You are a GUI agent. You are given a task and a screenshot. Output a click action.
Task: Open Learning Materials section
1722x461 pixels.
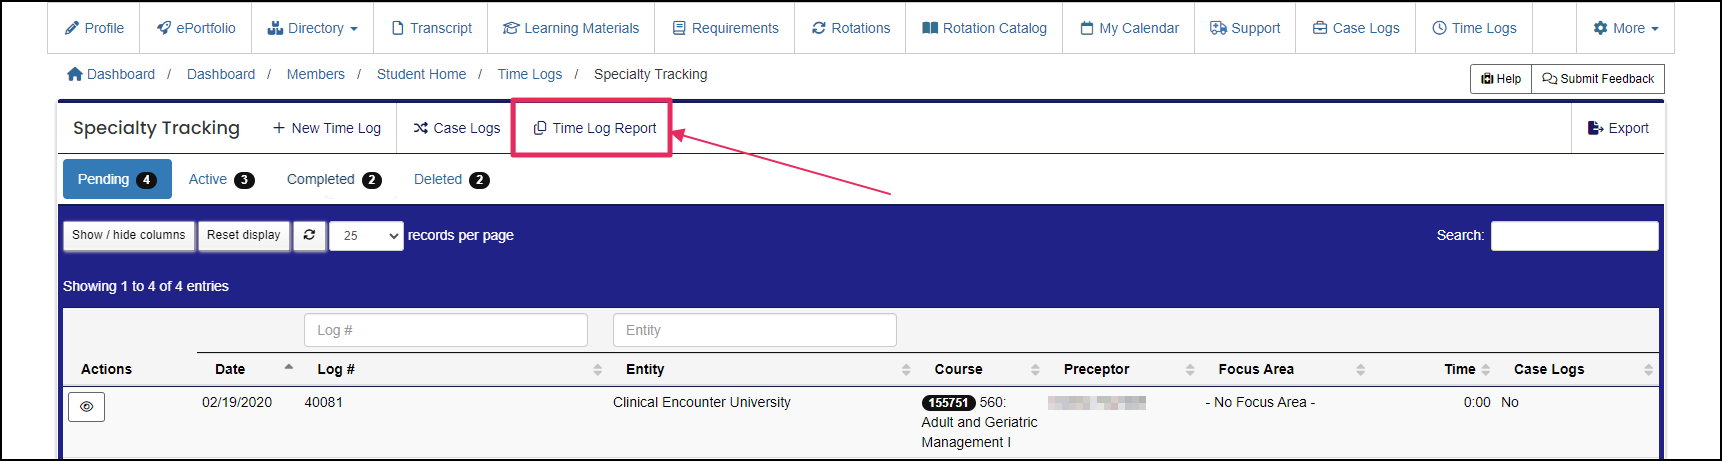pyautogui.click(x=571, y=28)
